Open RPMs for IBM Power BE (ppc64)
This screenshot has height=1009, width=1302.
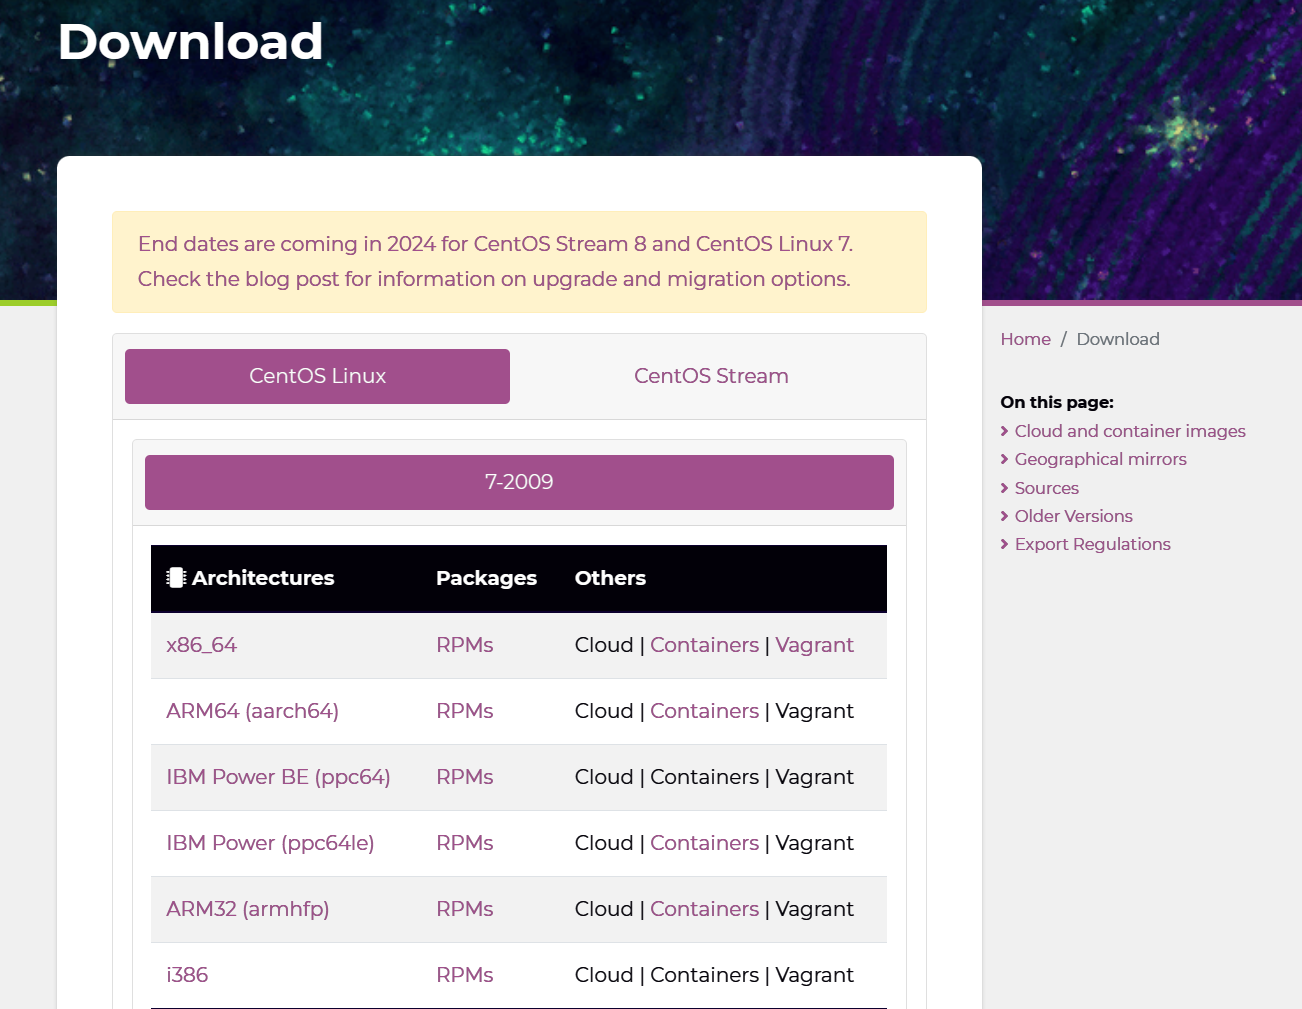(464, 777)
